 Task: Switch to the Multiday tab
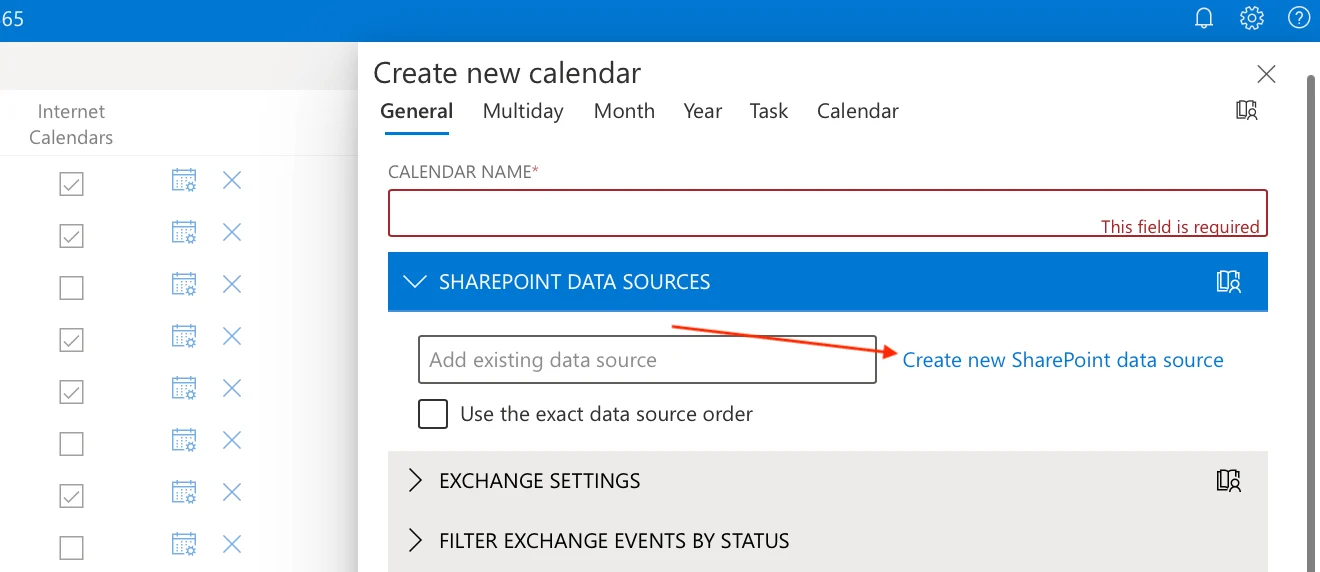523,111
